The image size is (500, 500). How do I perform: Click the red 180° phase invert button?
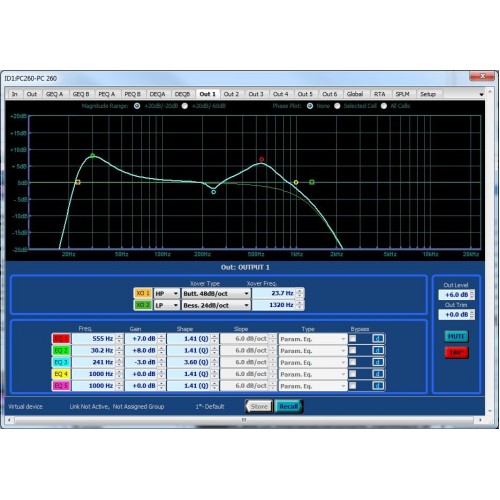pyautogui.click(x=456, y=352)
